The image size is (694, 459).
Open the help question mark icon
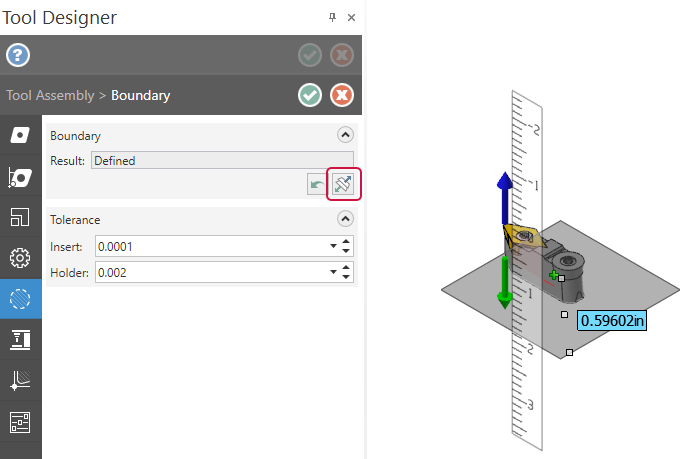click(x=18, y=55)
